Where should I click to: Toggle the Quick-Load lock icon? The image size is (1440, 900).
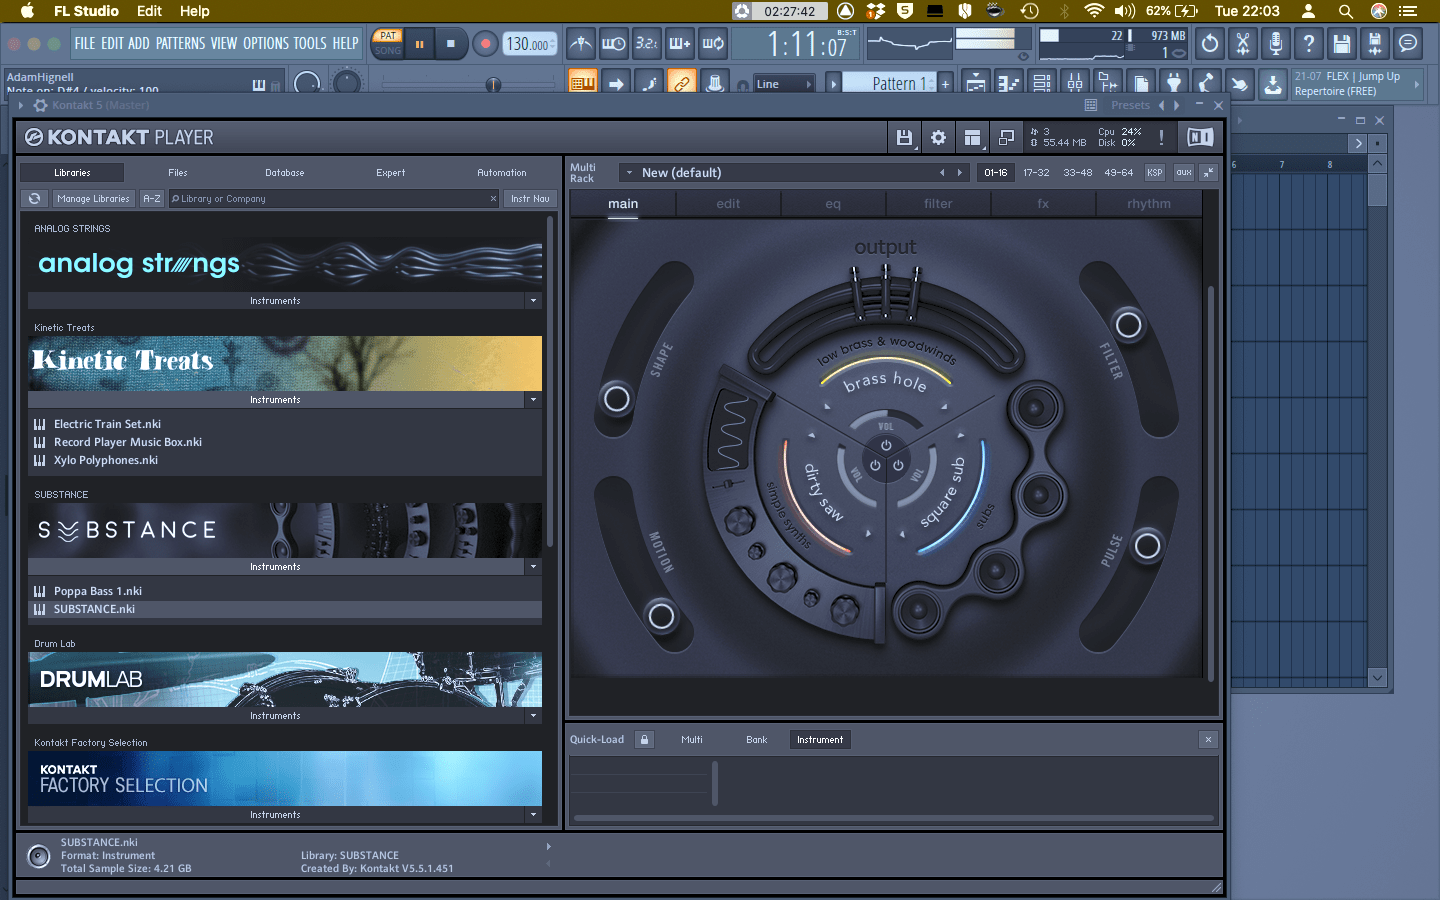[x=645, y=740]
